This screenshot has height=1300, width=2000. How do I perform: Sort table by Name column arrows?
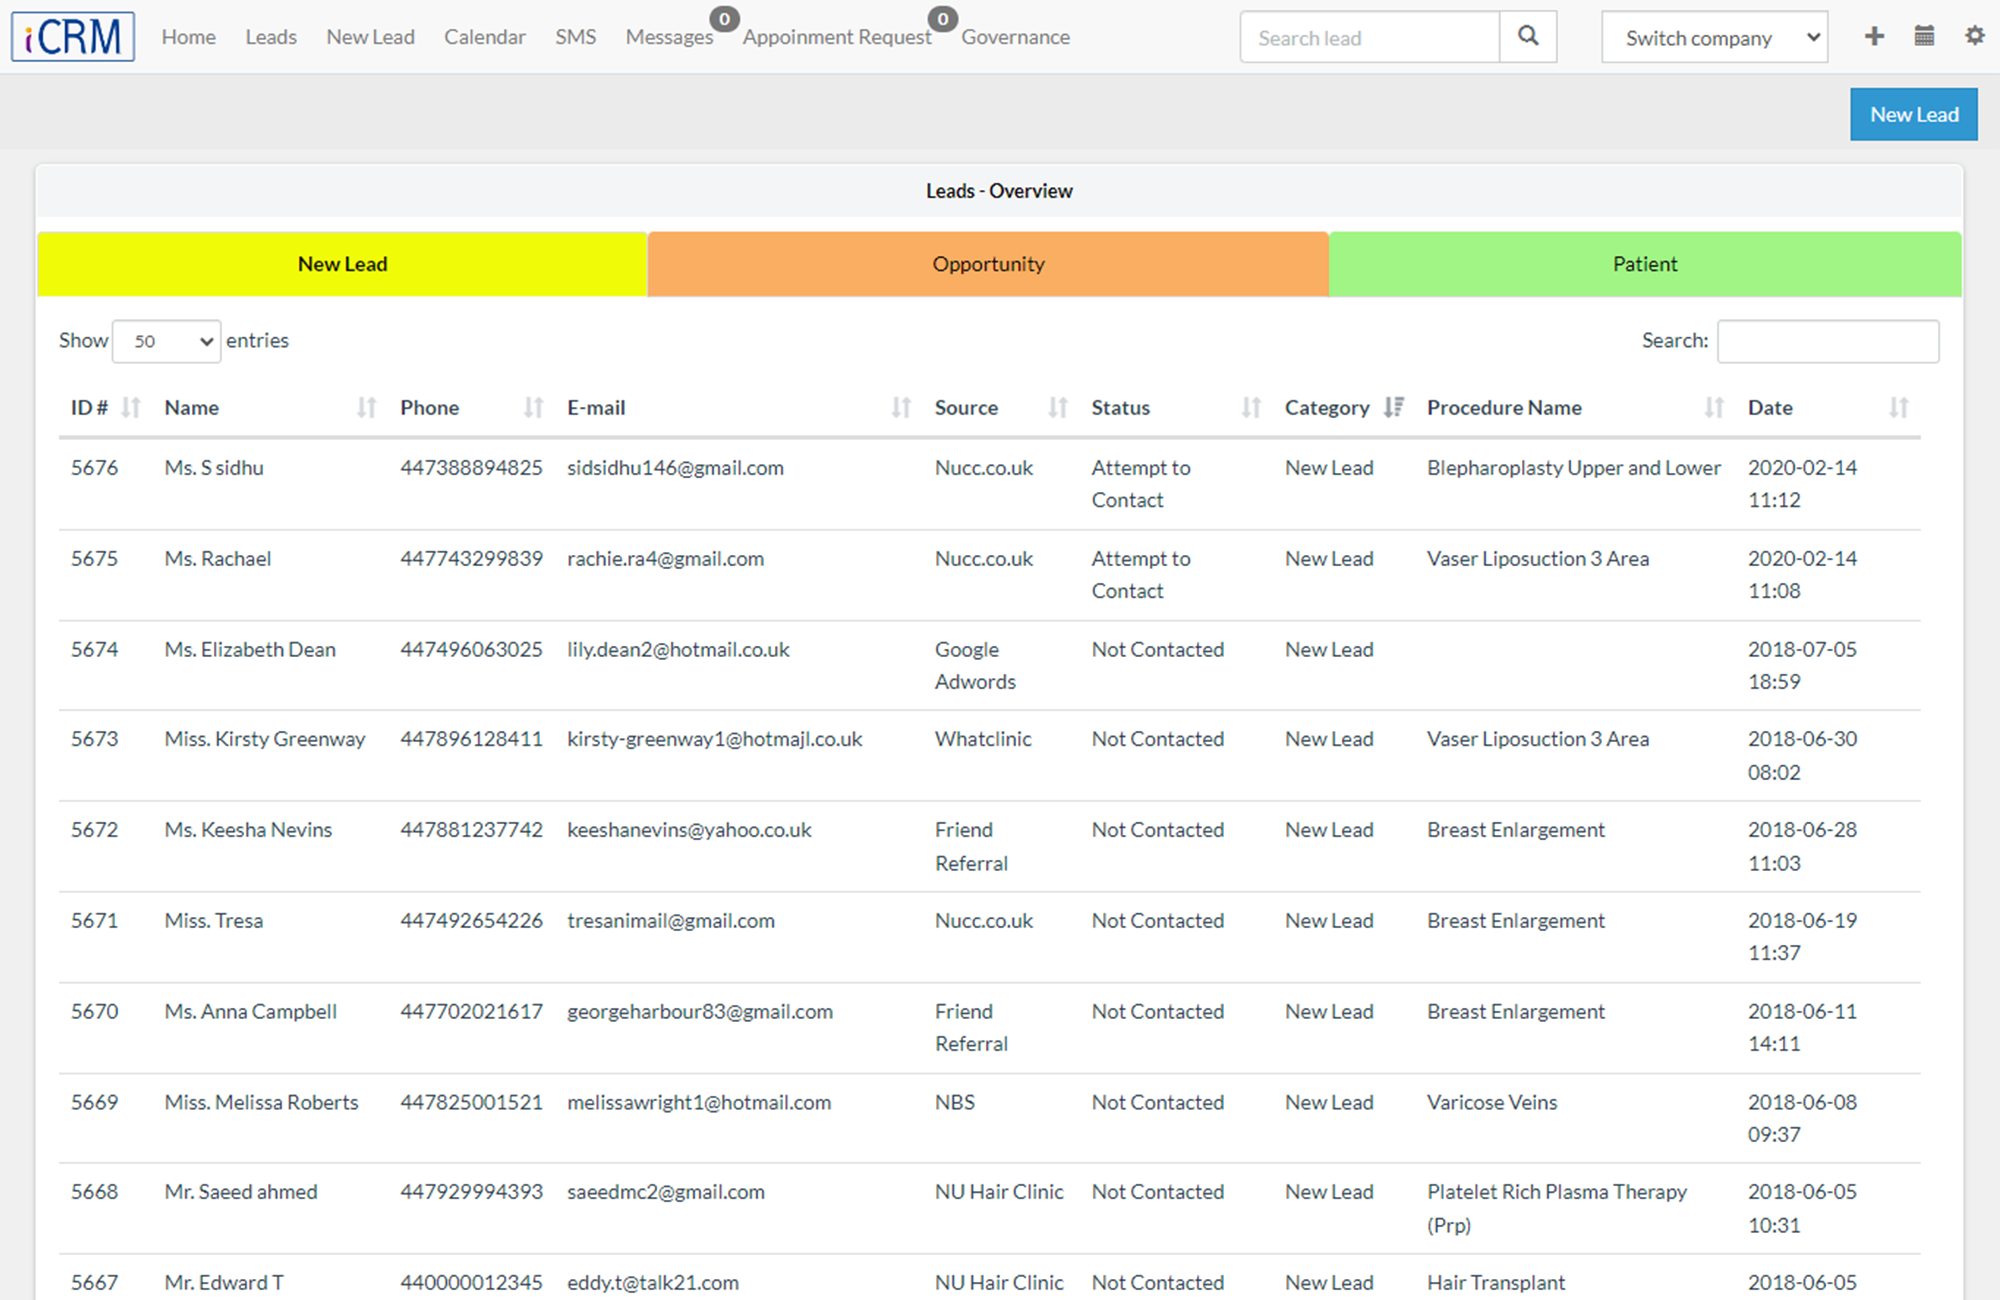pyautogui.click(x=366, y=408)
